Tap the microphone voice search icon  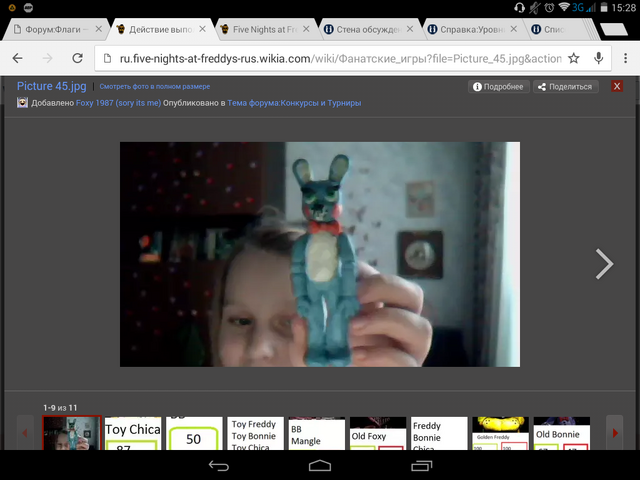pos(598,58)
